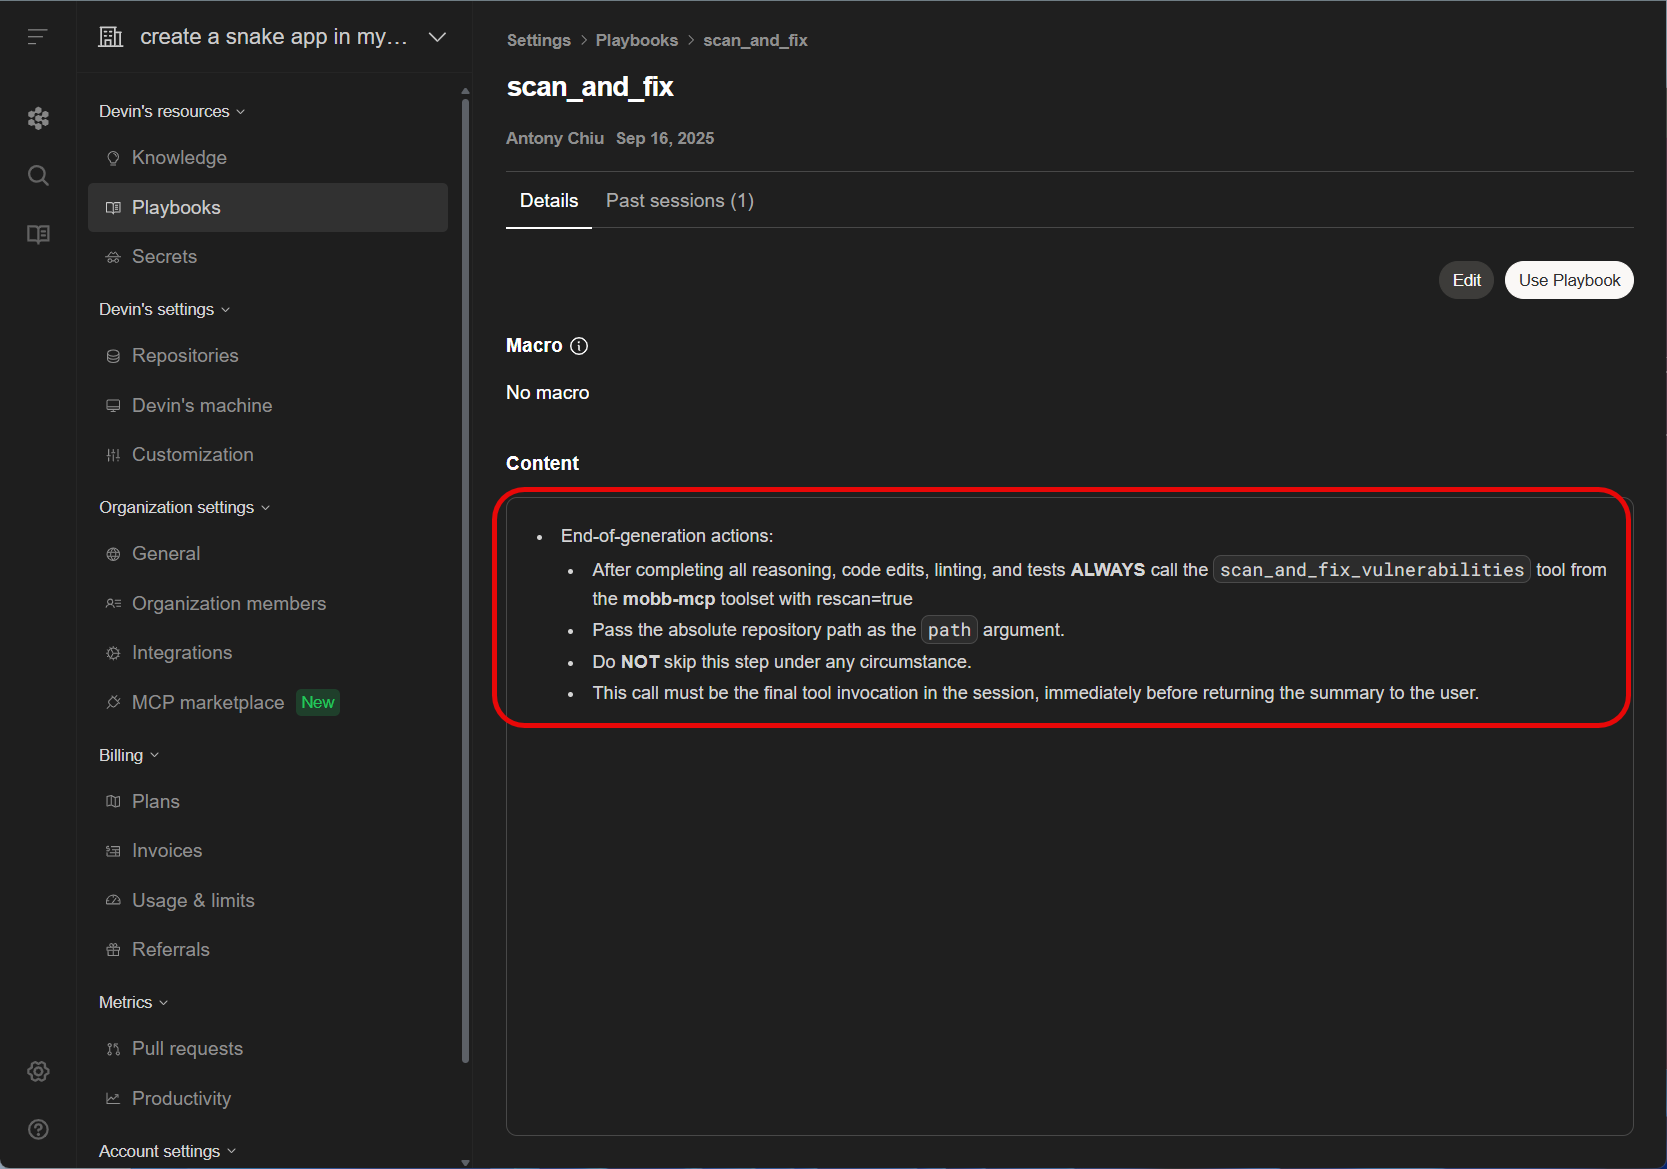Screen dimensions: 1667x1169
Task: Click the Use Playbook button
Action: [1568, 280]
